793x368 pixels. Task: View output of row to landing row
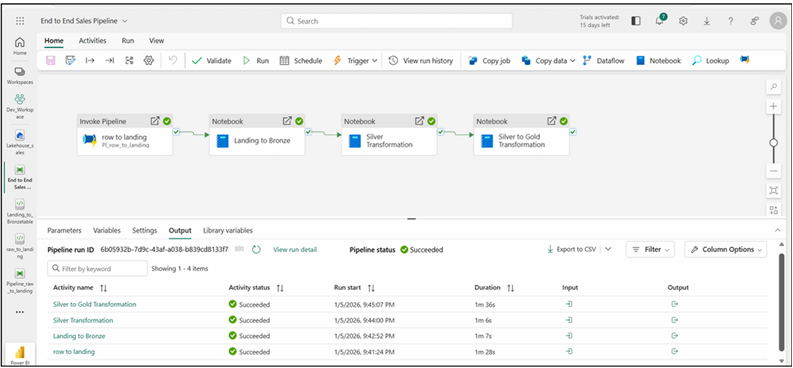point(674,351)
